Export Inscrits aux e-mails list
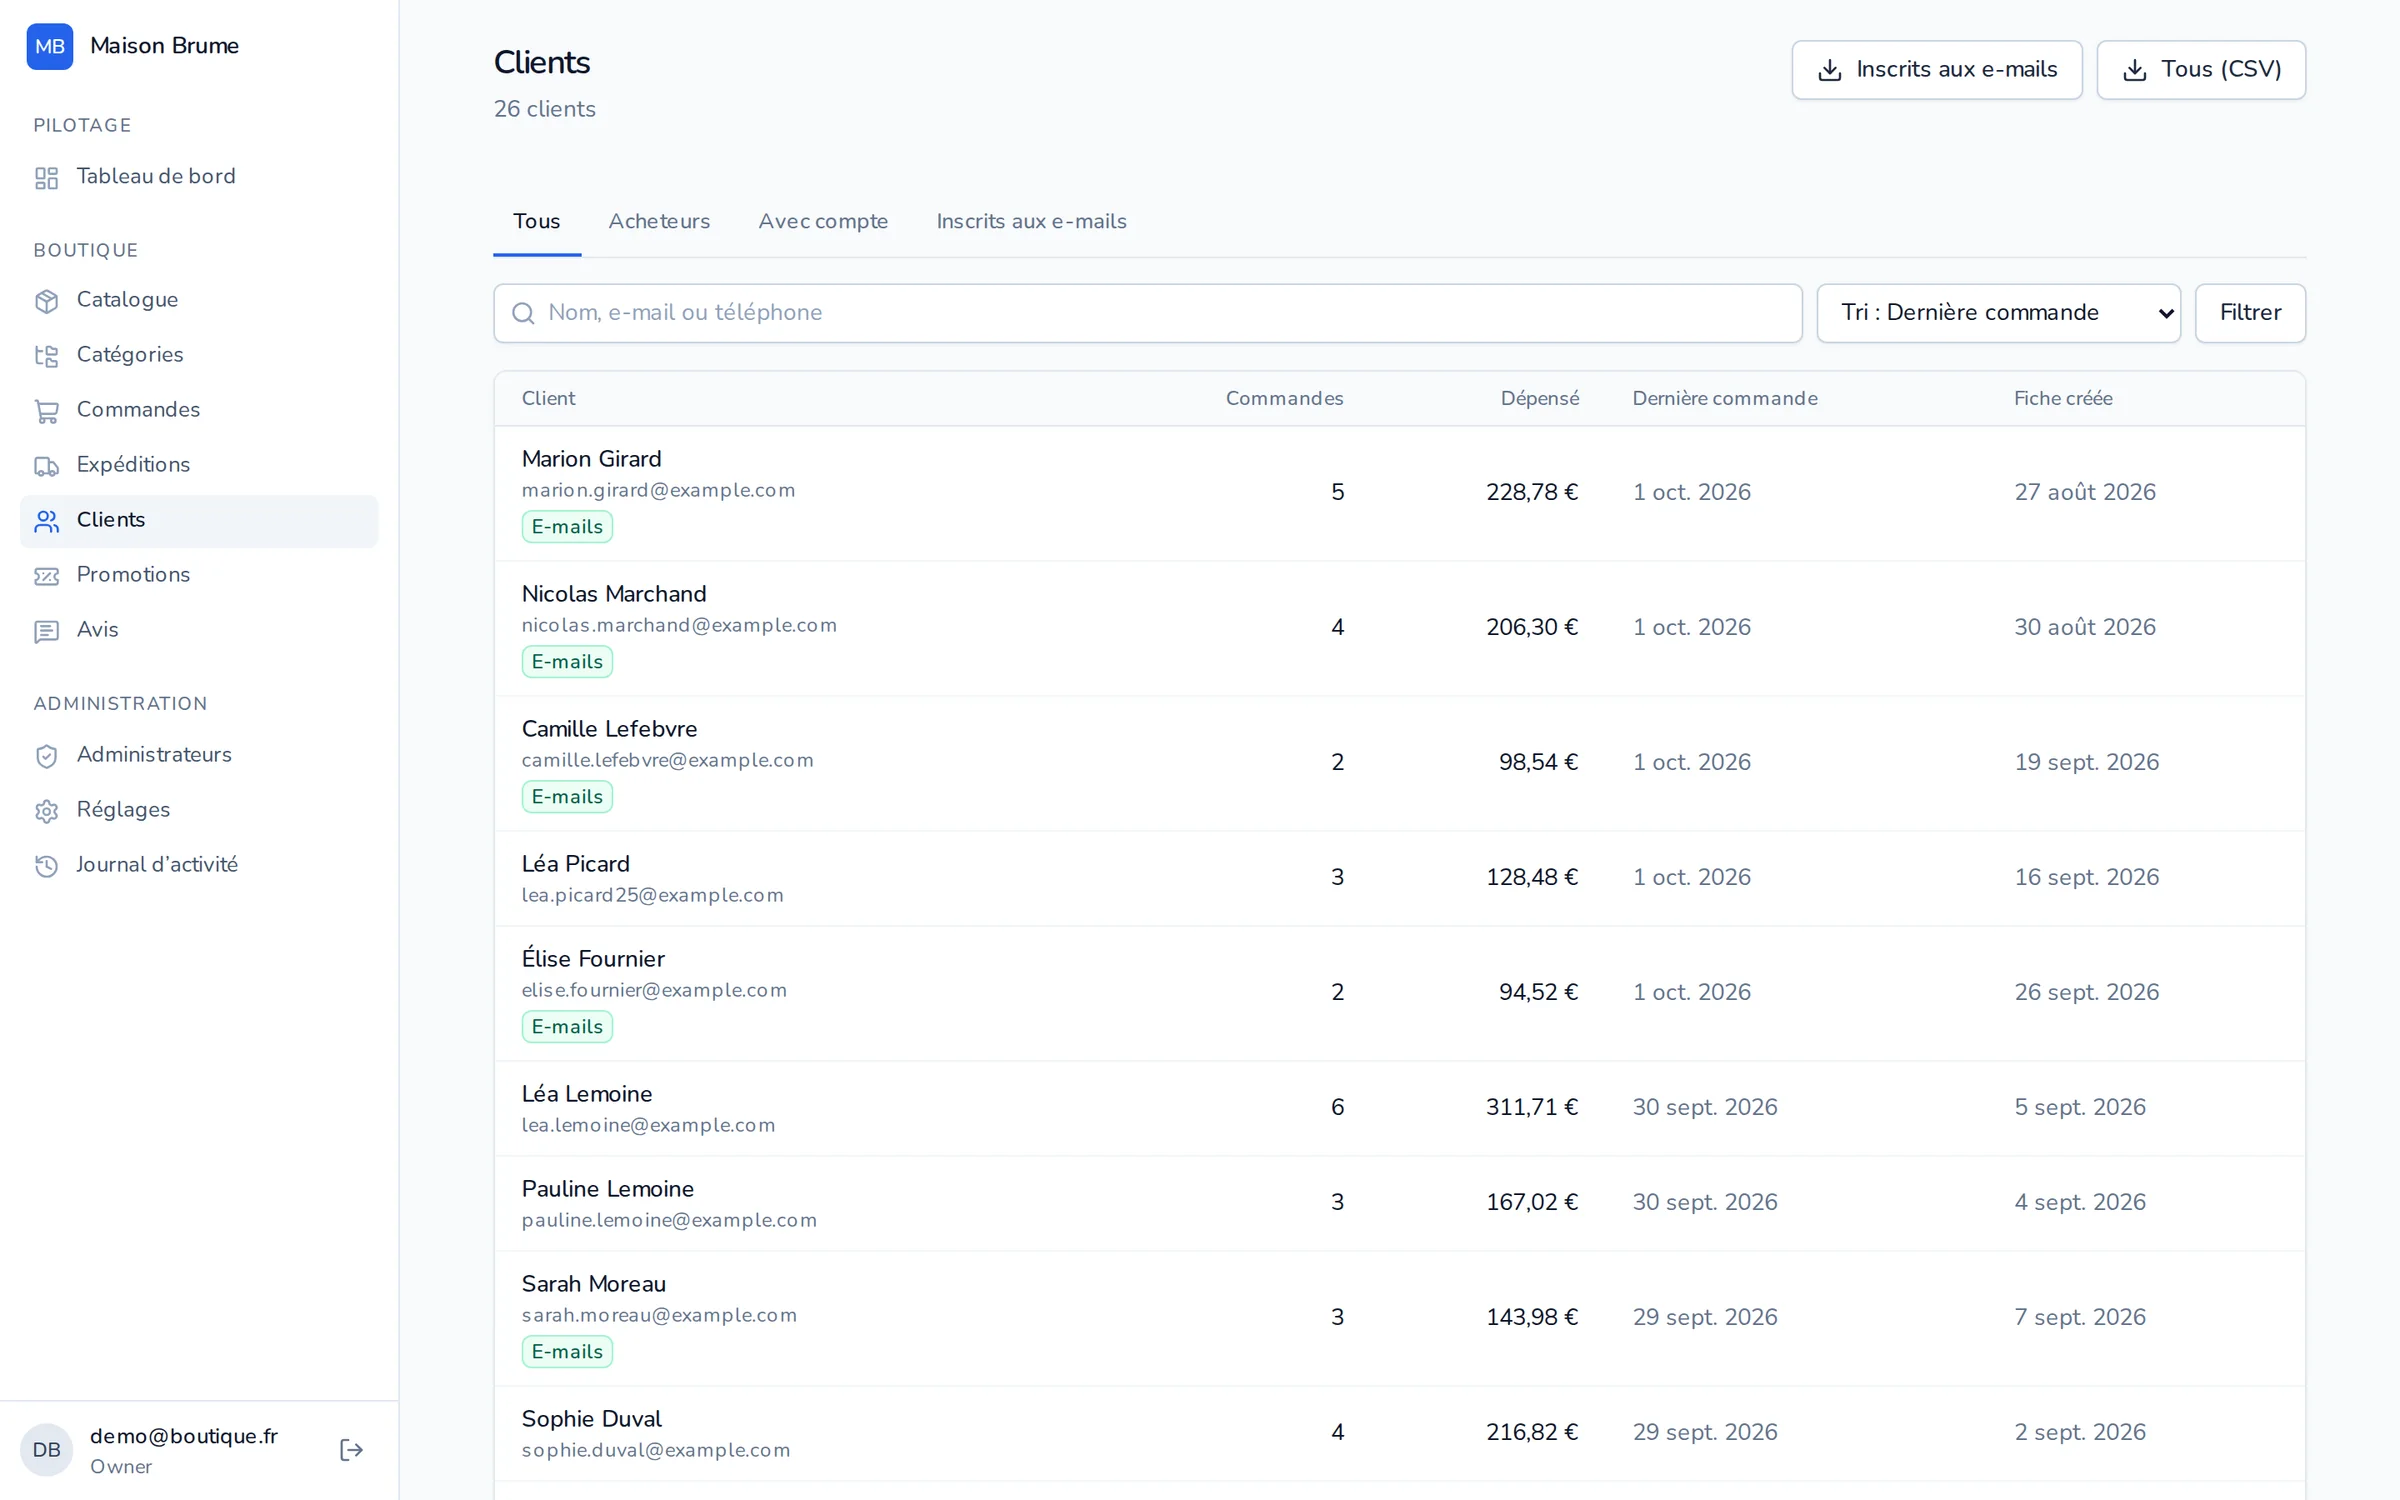Image resolution: width=2400 pixels, height=1500 pixels. click(1936, 70)
